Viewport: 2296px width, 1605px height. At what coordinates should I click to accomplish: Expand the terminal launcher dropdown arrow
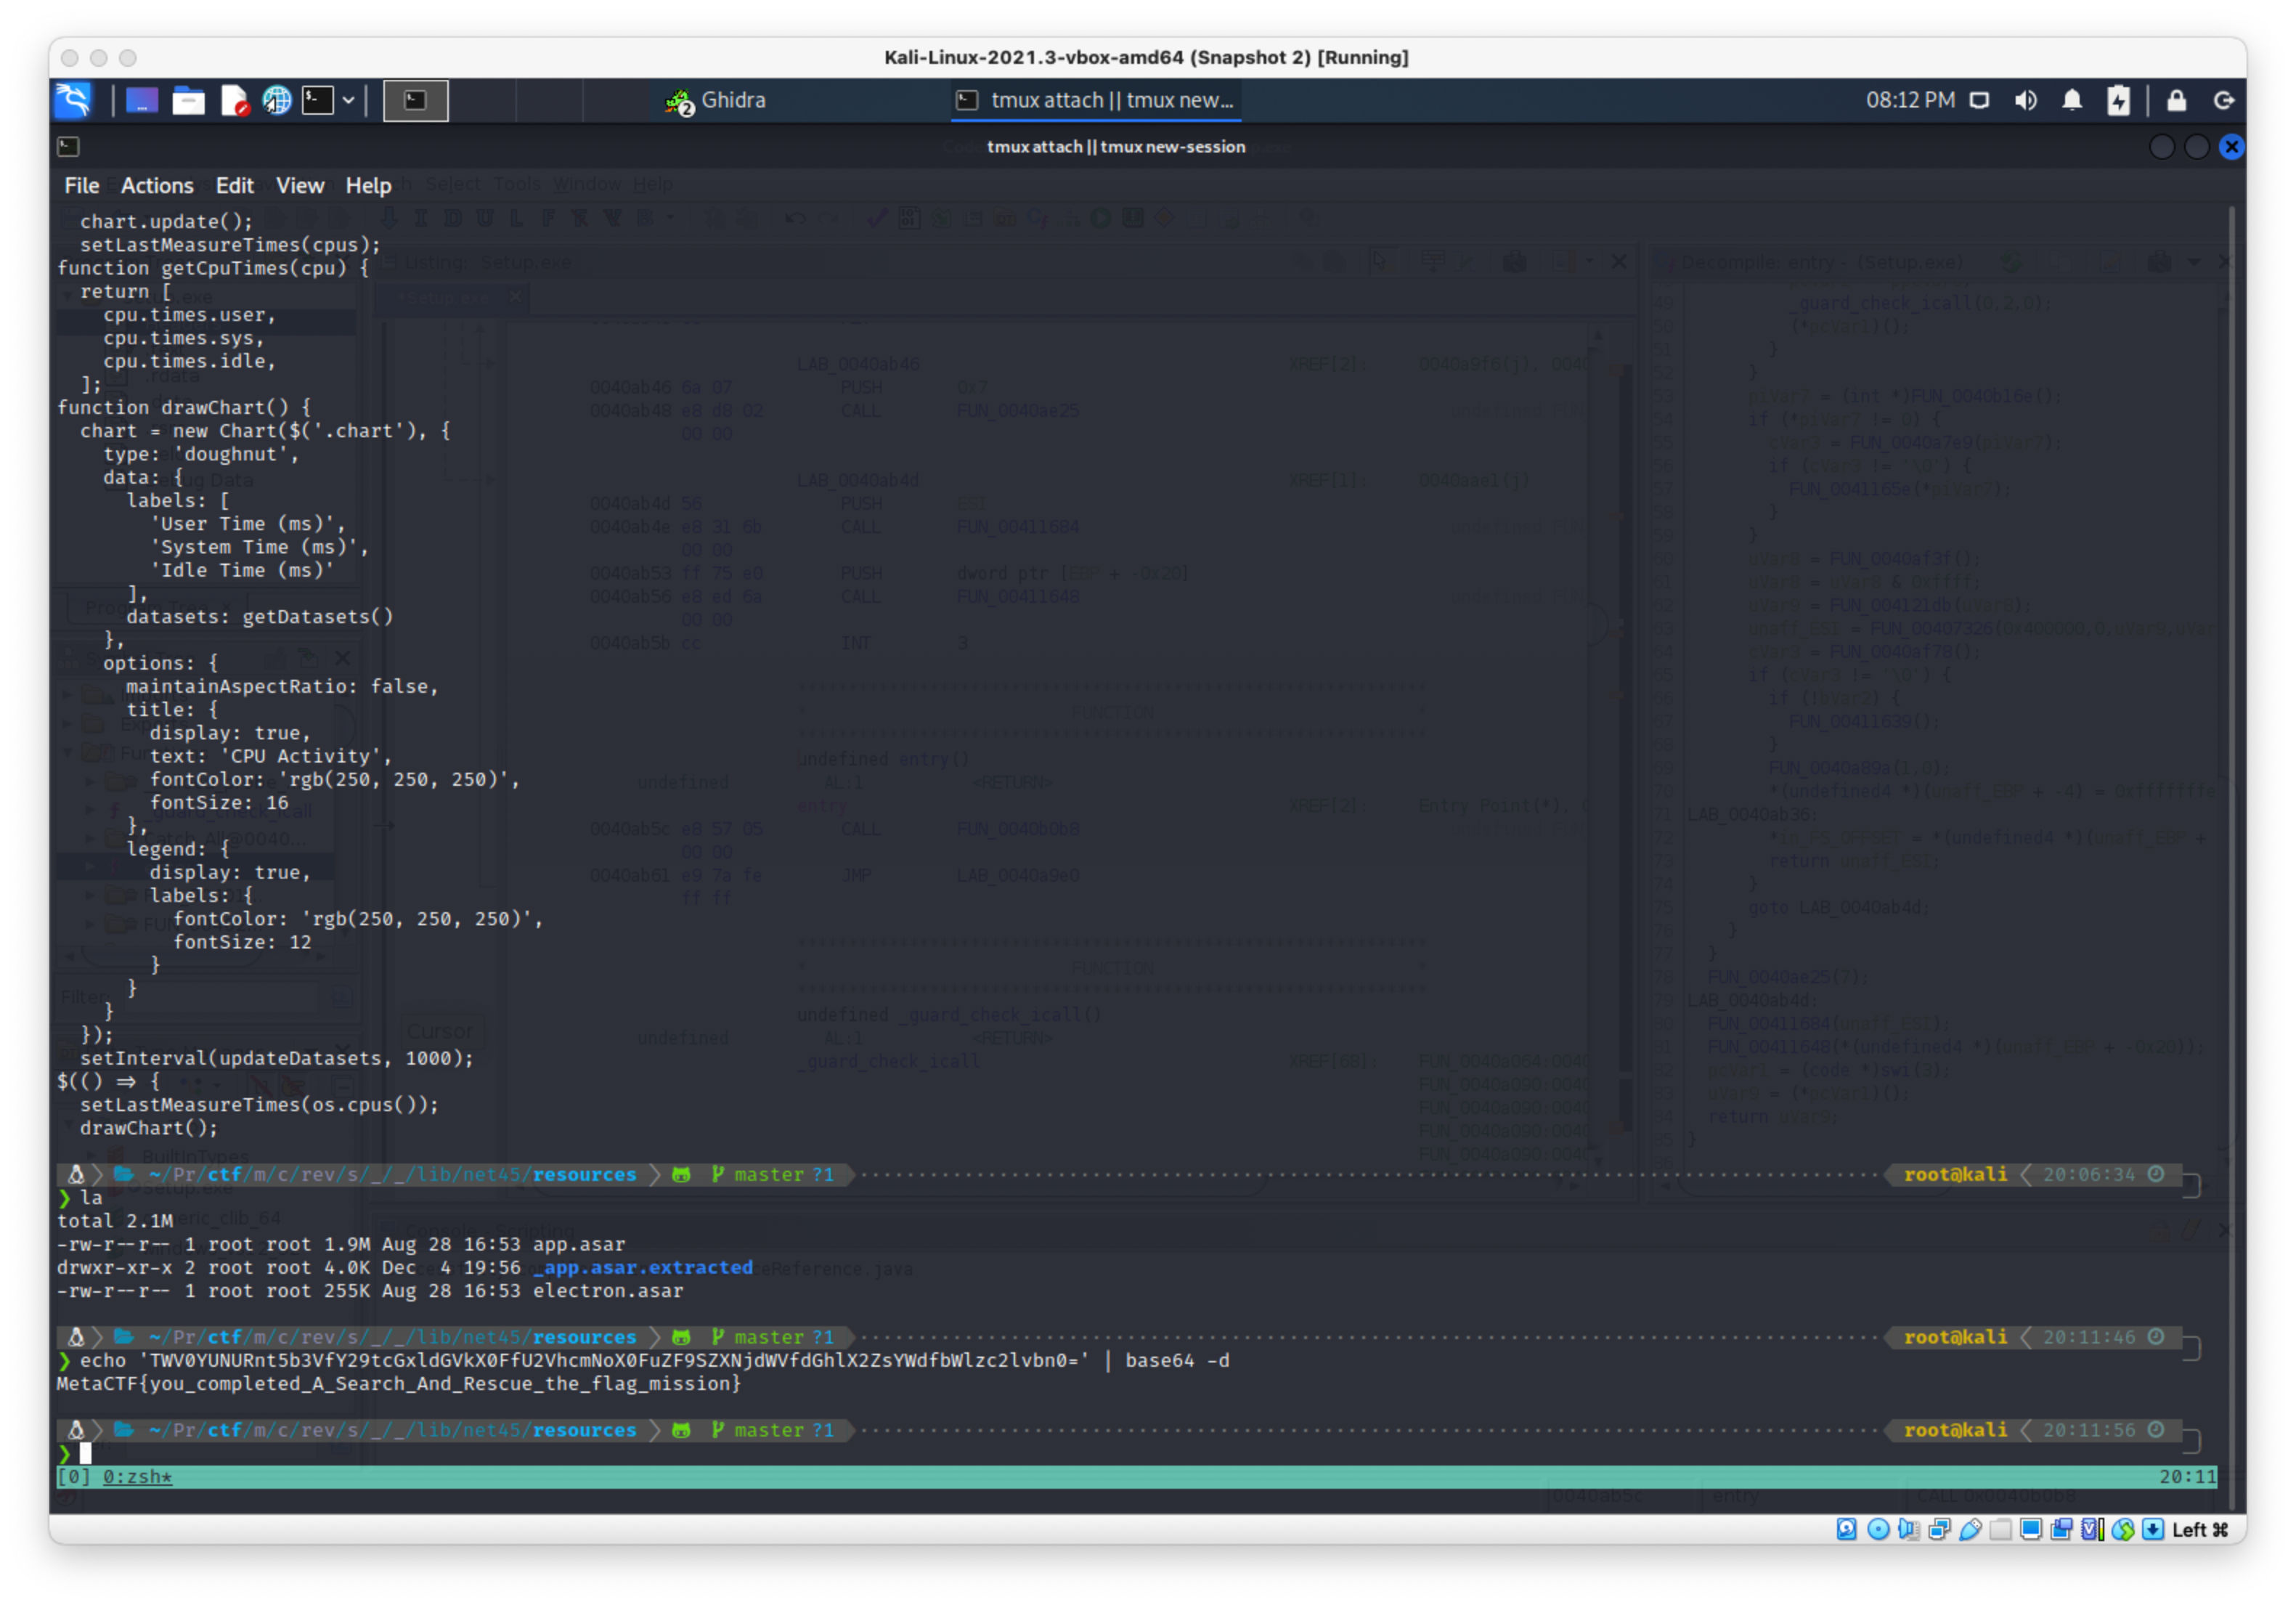[348, 100]
